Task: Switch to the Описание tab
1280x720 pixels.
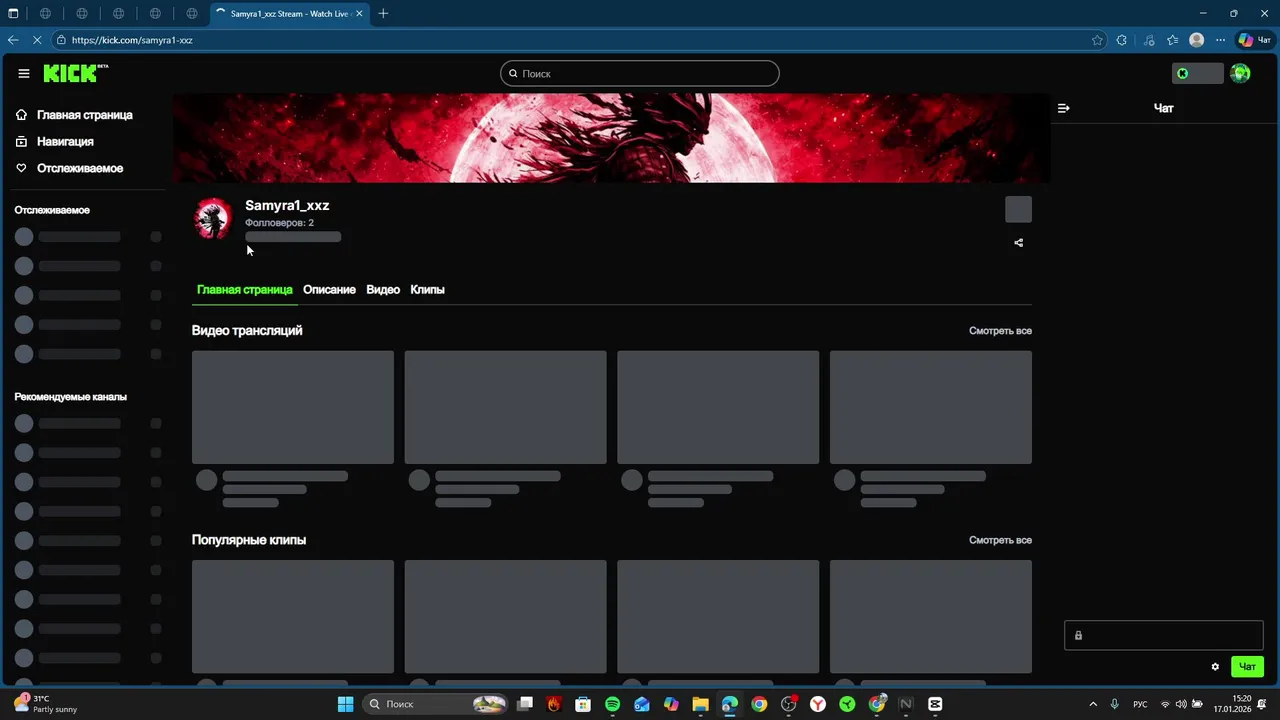Action: coord(329,290)
